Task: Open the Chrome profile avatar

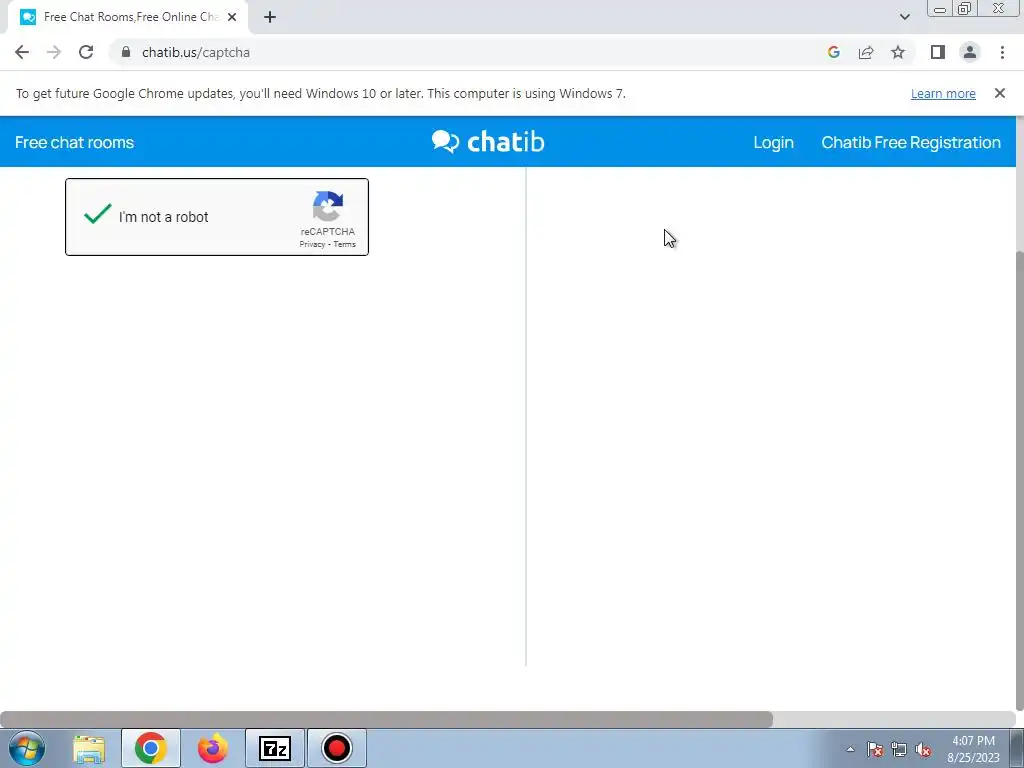Action: click(x=970, y=52)
